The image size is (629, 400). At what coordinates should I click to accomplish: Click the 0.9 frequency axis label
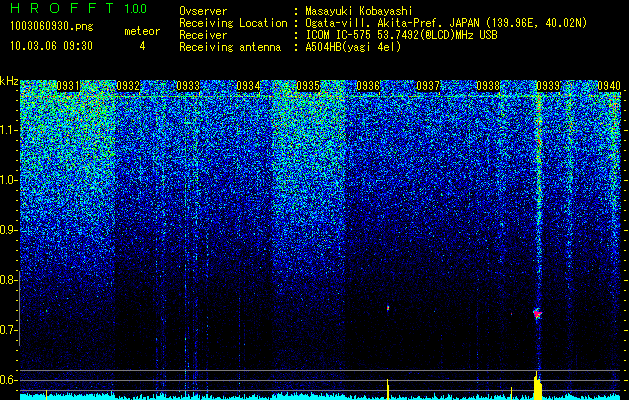pos(9,230)
